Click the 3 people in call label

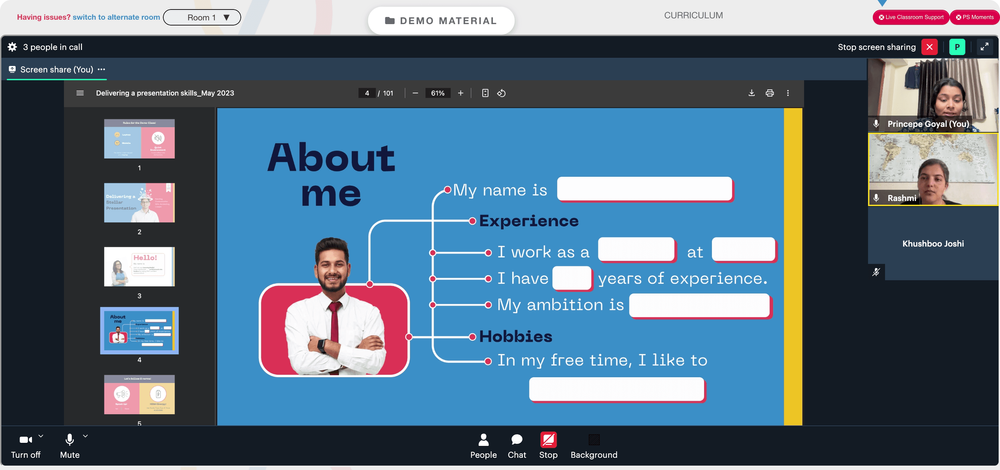tap(52, 47)
